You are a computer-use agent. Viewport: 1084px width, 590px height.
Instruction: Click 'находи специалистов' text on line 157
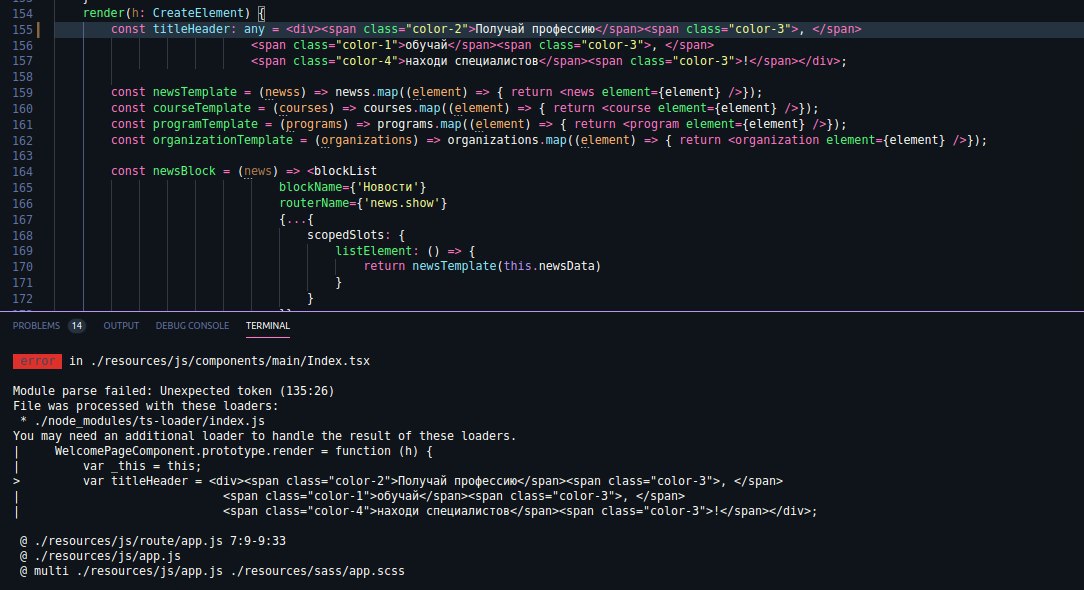[471, 61]
